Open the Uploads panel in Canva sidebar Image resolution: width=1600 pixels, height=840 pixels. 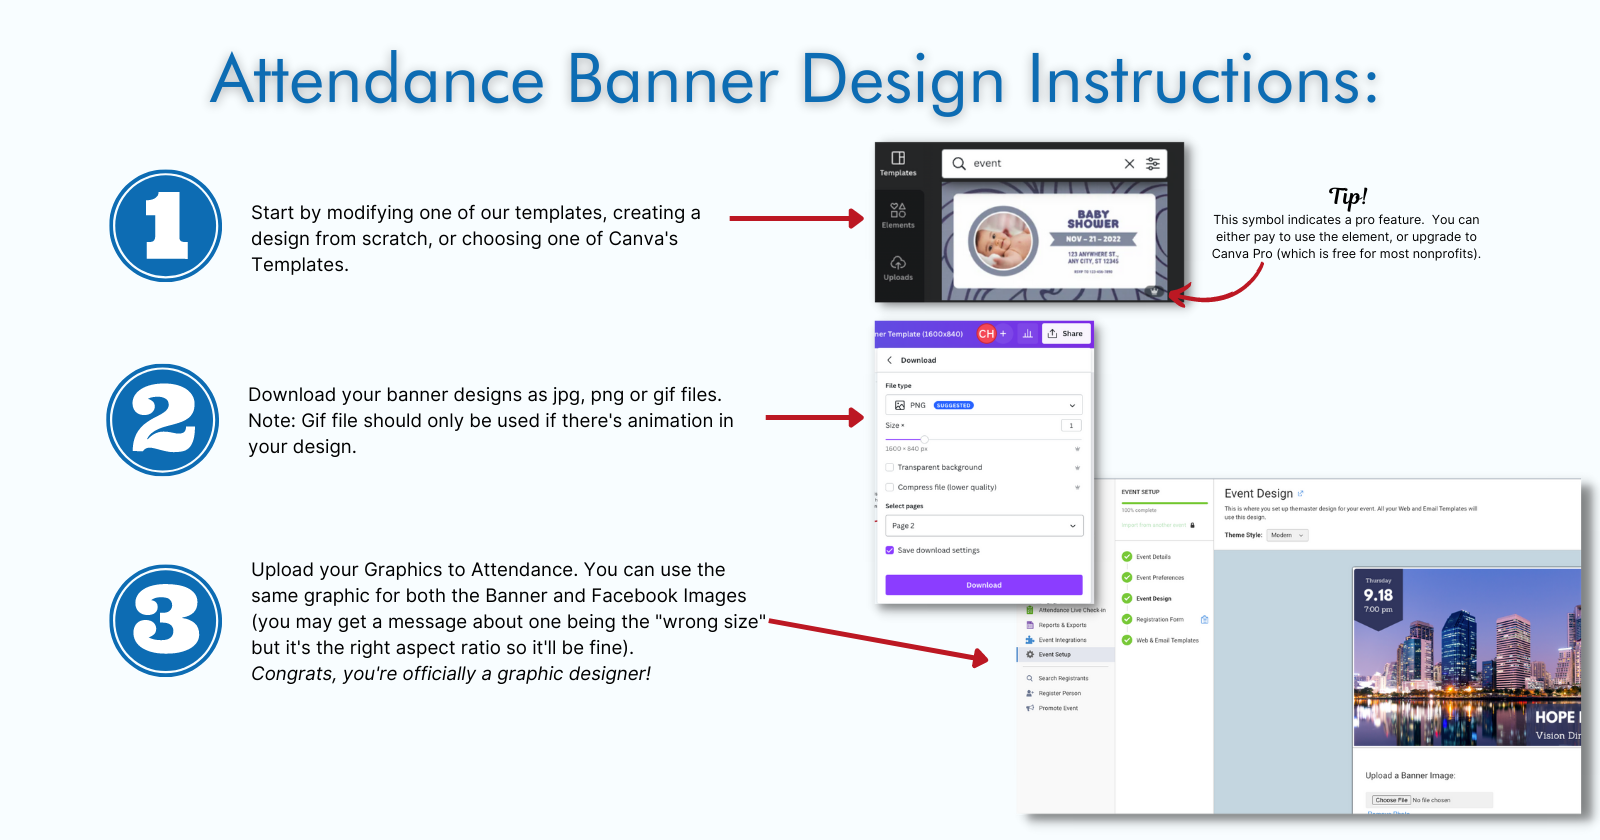point(898,268)
